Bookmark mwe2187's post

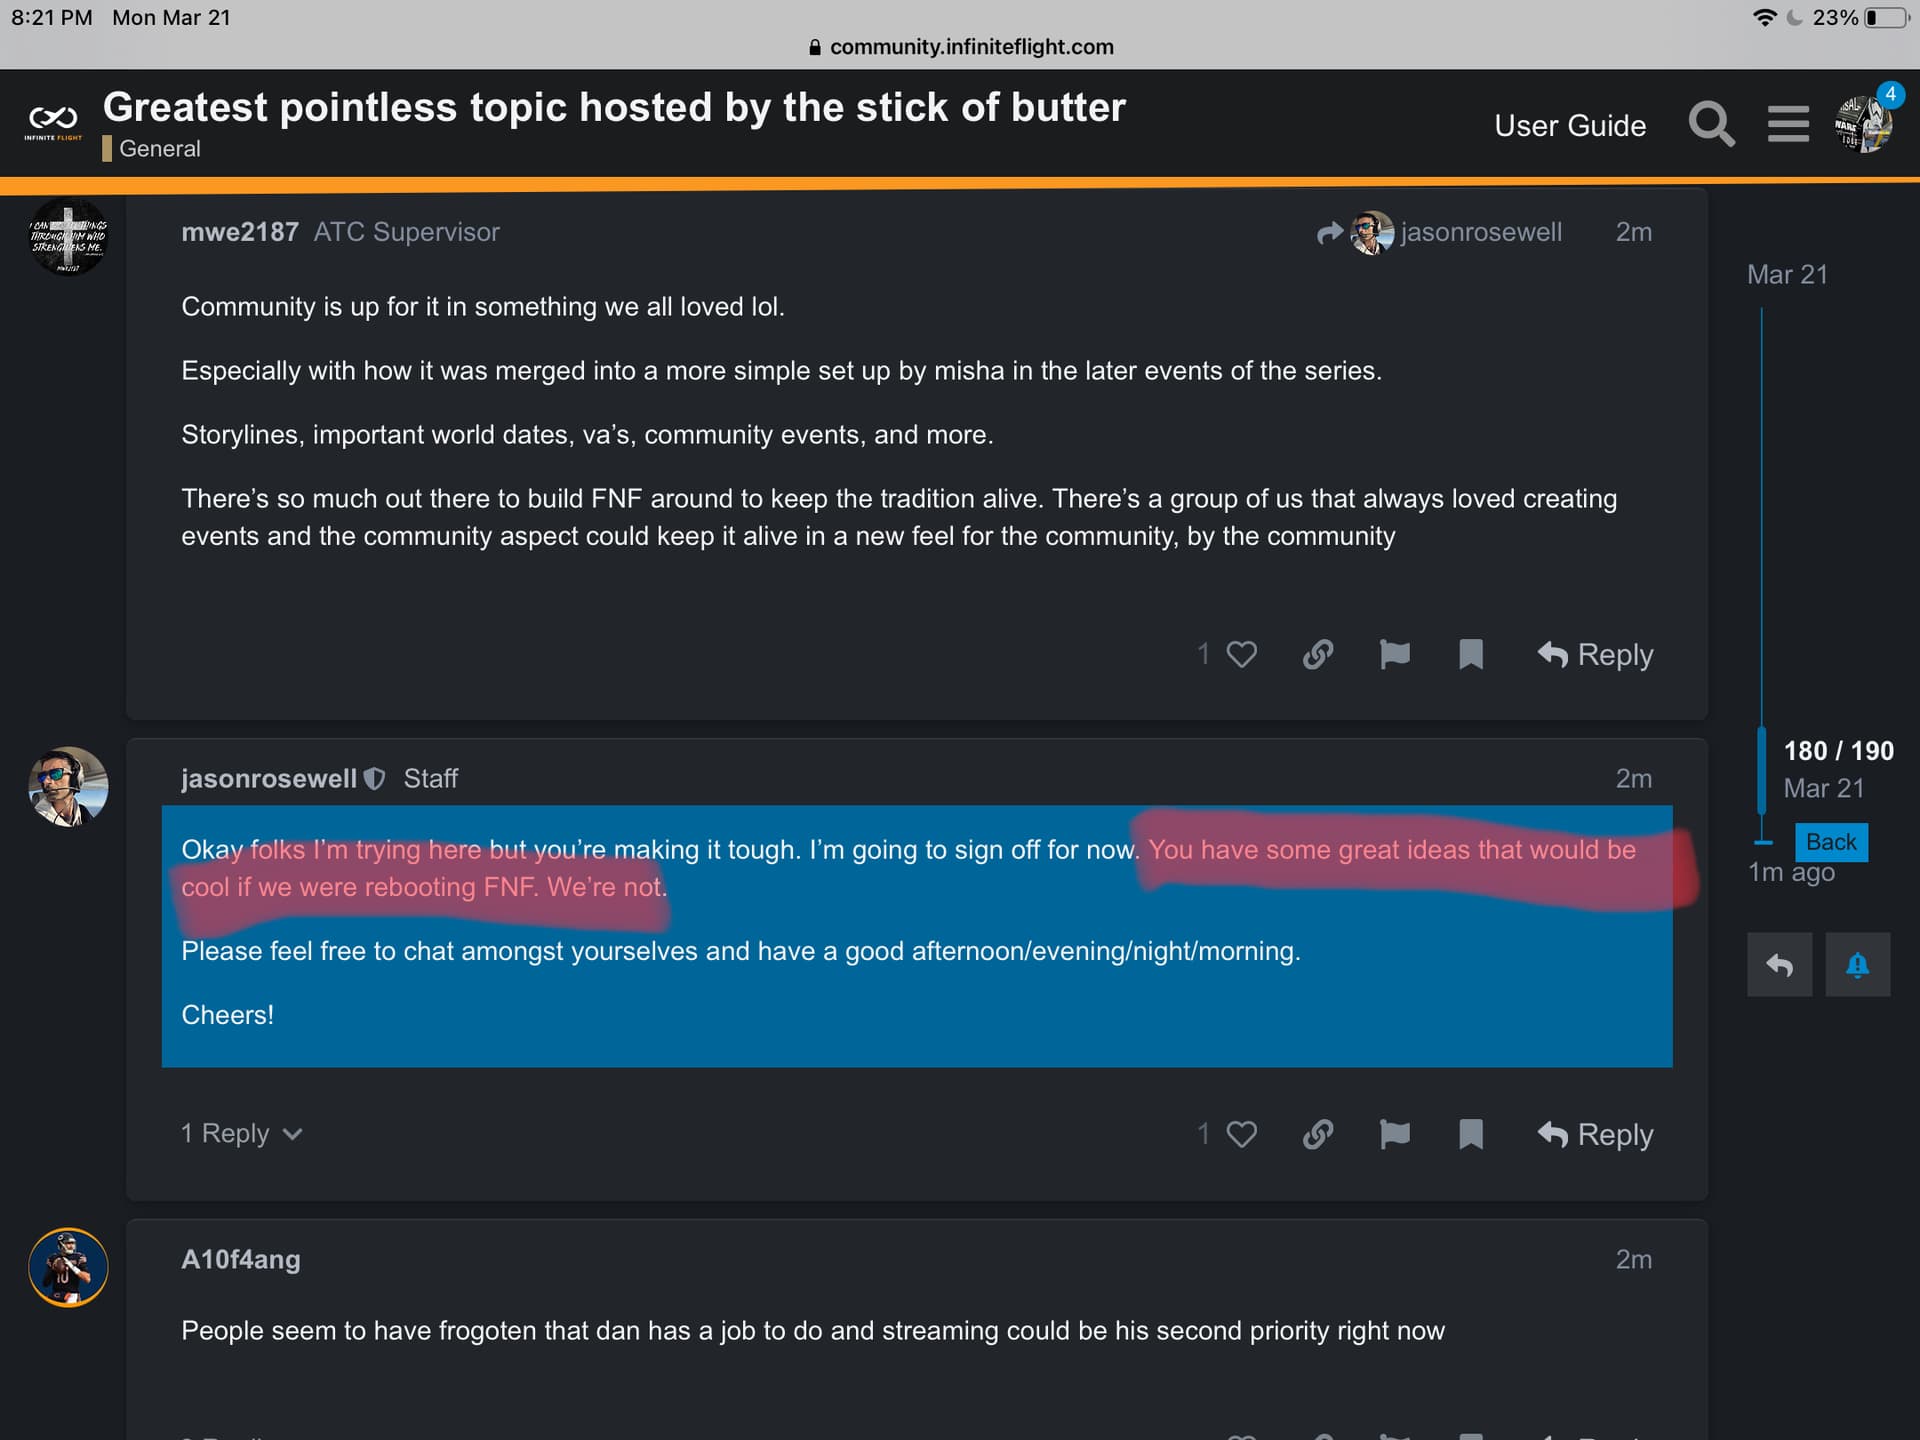(x=1470, y=654)
